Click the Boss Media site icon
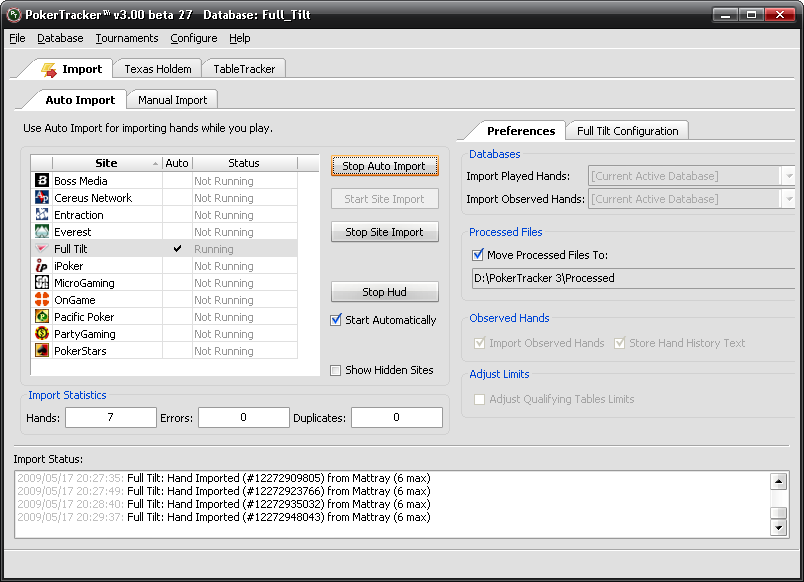 point(42,181)
